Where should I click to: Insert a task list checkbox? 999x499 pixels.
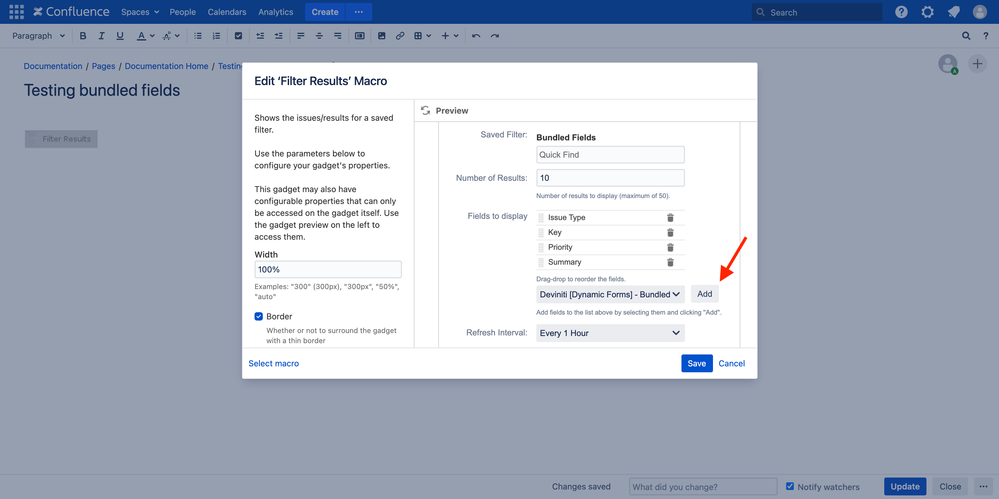(x=238, y=36)
